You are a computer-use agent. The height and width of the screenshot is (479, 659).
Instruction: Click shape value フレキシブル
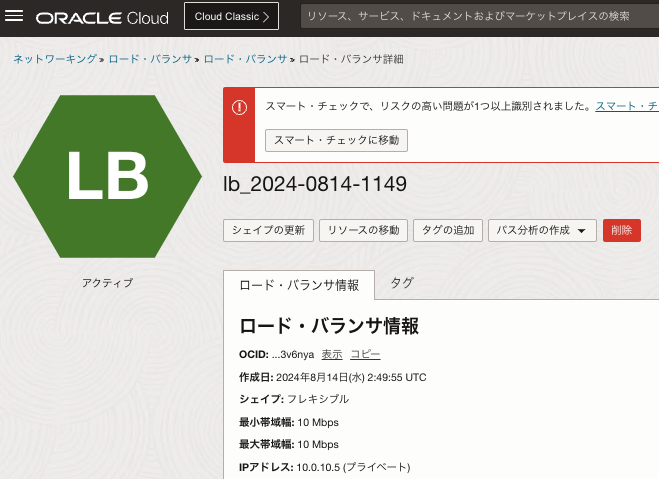pos(318,399)
